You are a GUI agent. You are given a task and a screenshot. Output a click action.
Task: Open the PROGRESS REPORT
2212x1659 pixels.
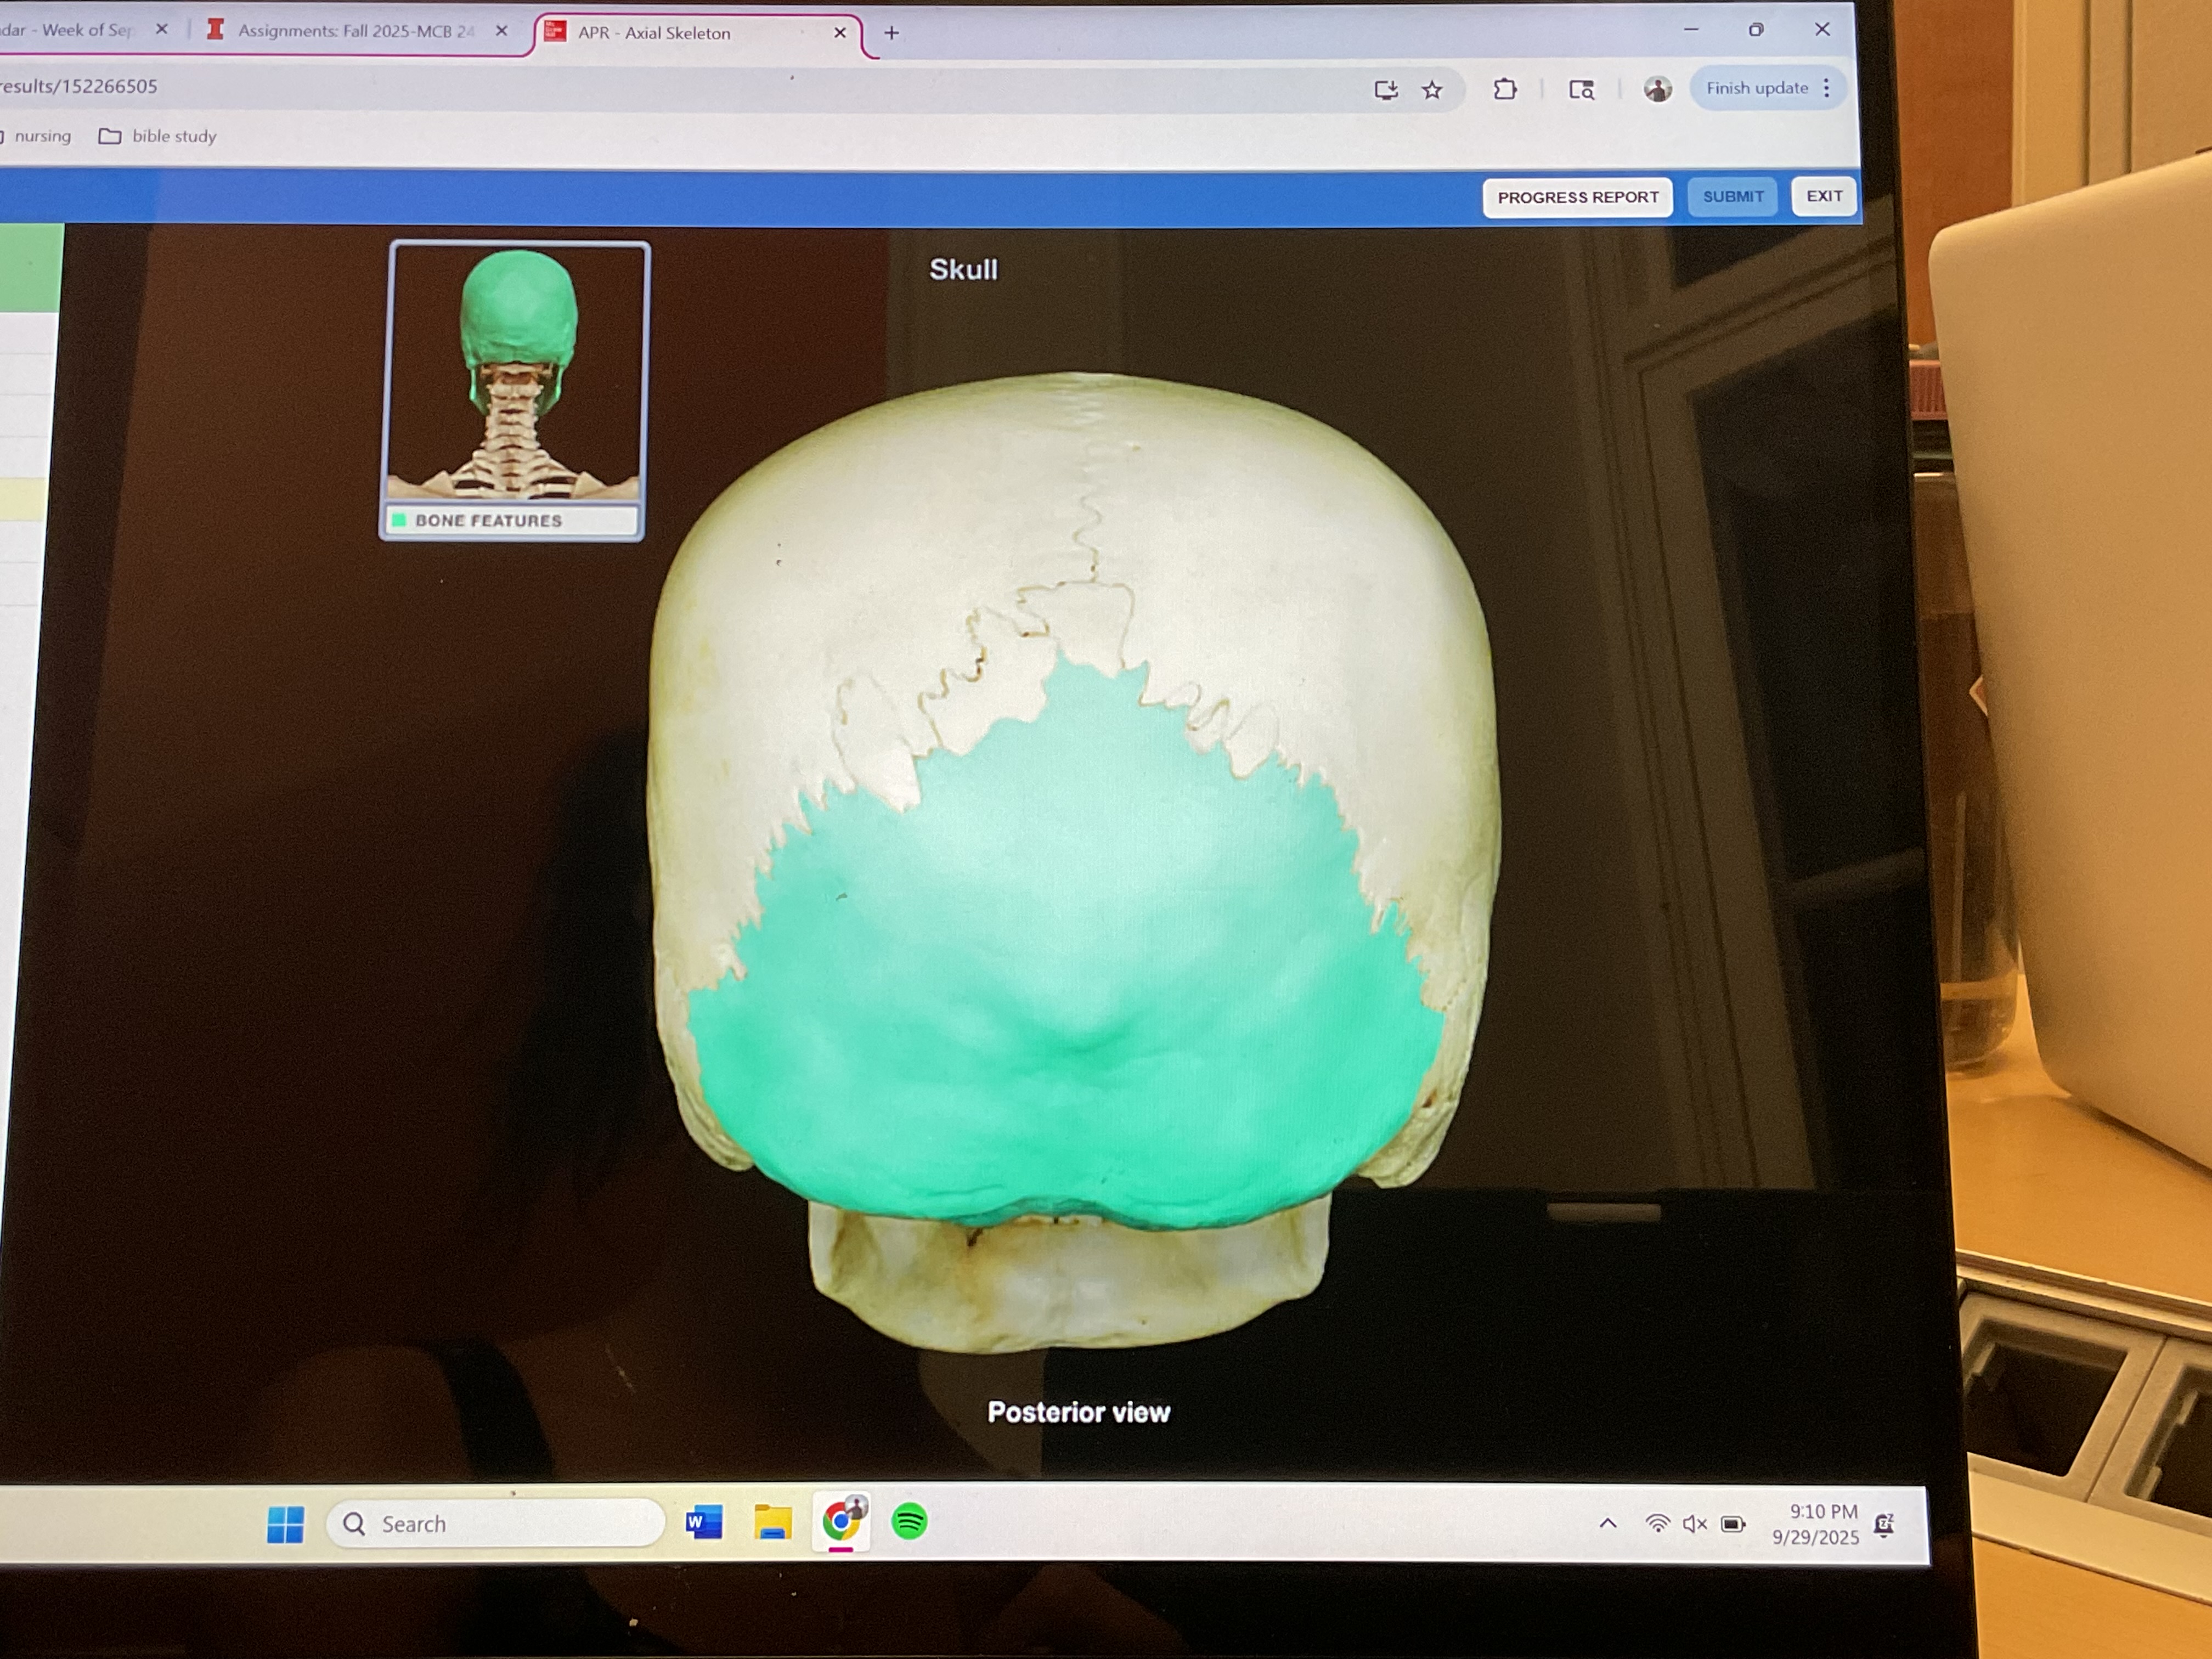[x=1577, y=197]
